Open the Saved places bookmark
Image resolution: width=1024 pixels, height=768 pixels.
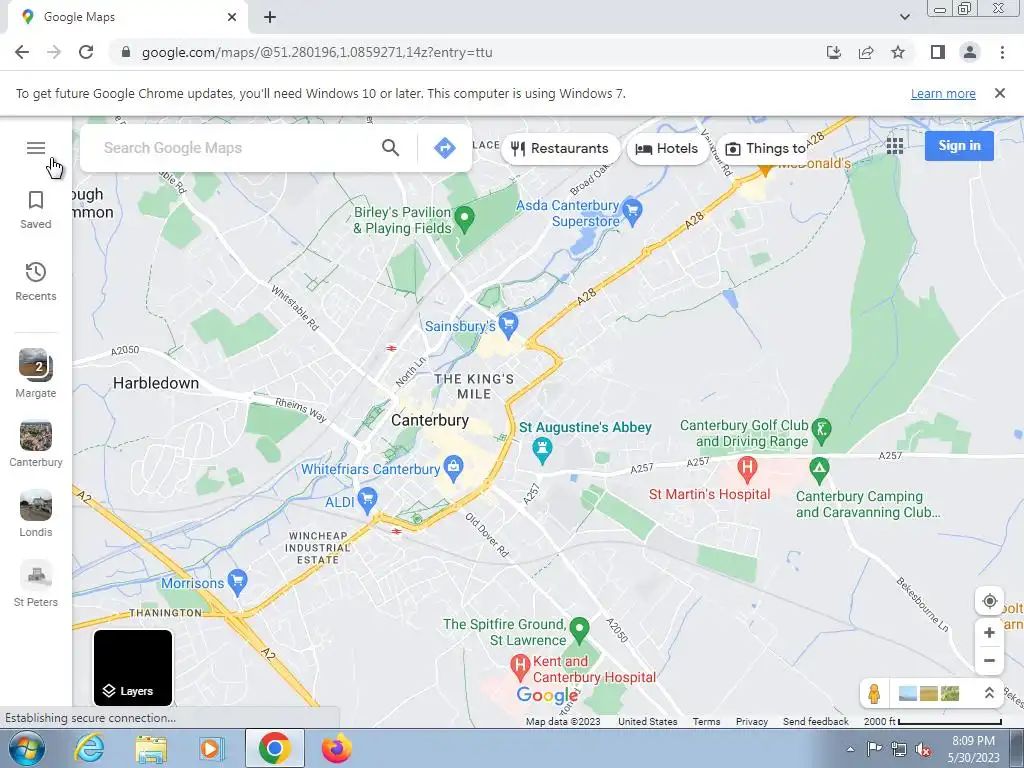(36, 210)
